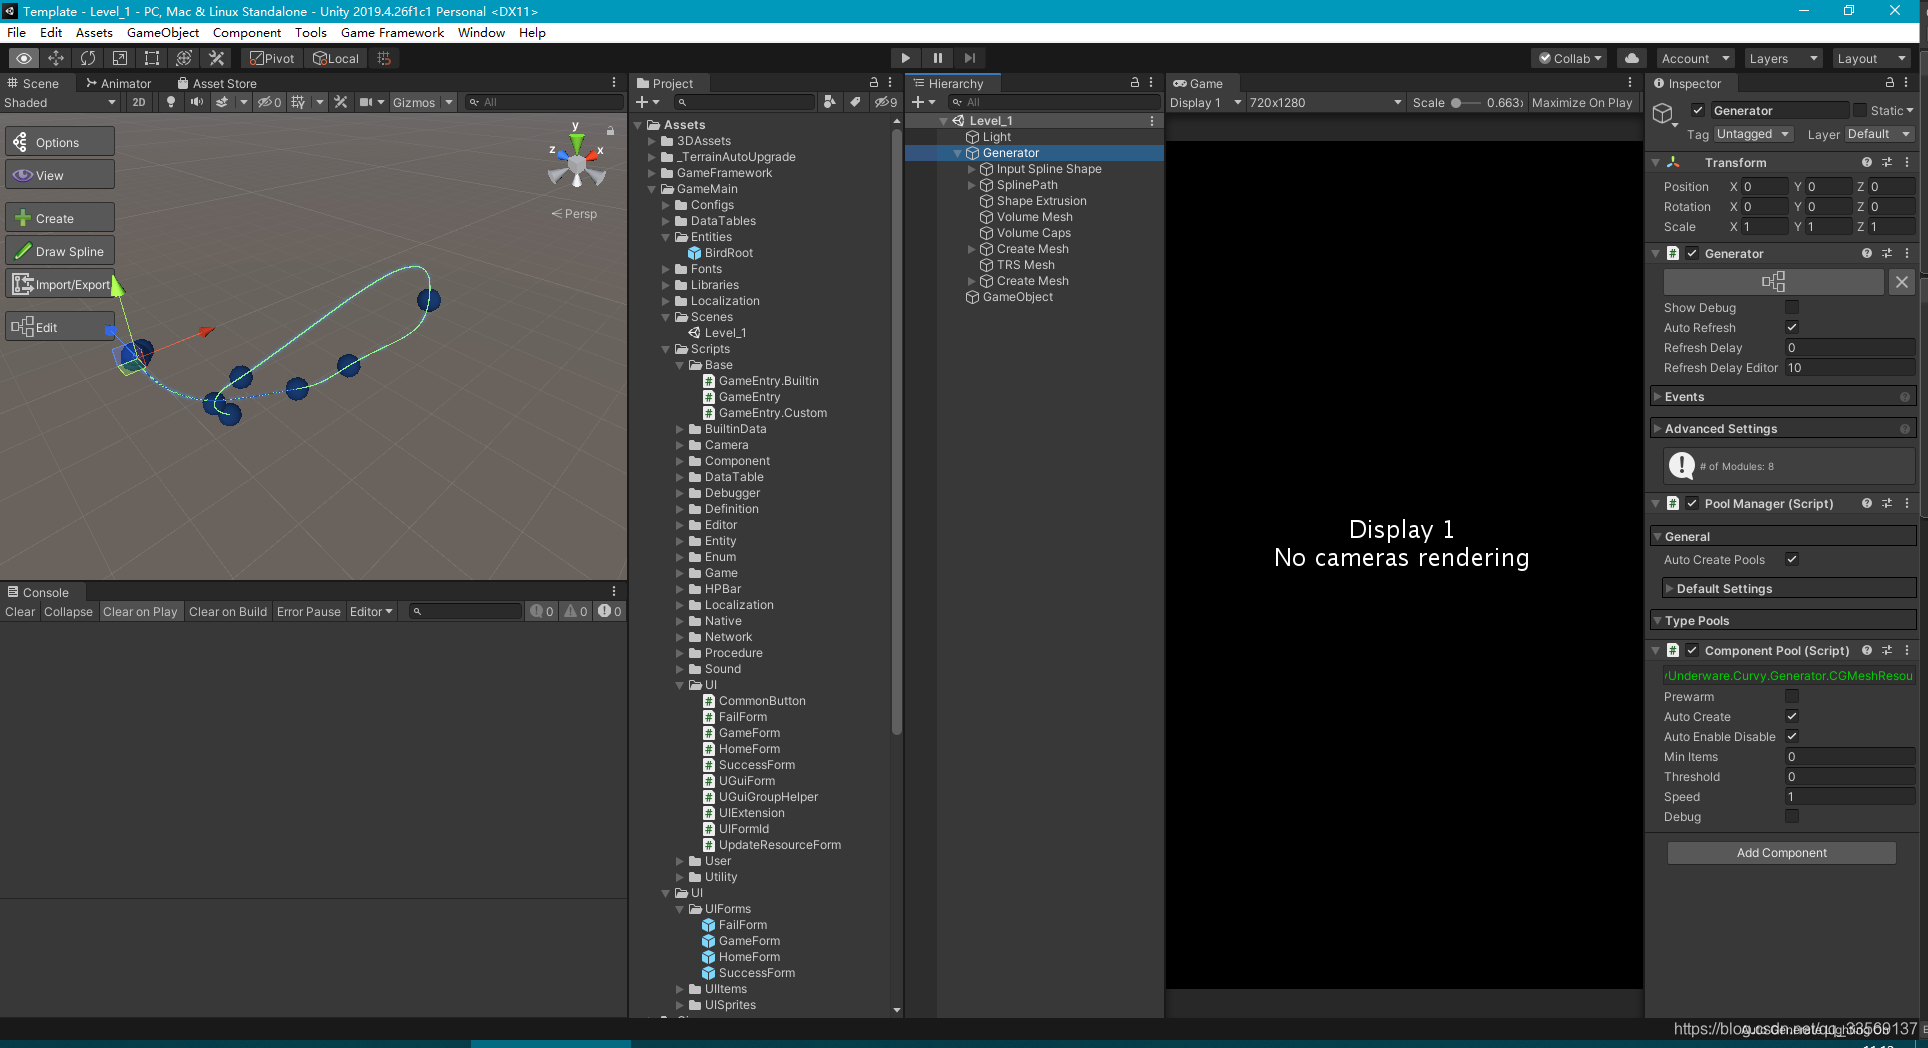This screenshot has width=1928, height=1048.
Task: Open Display 1 dropdown in Game view
Action: coord(1206,102)
